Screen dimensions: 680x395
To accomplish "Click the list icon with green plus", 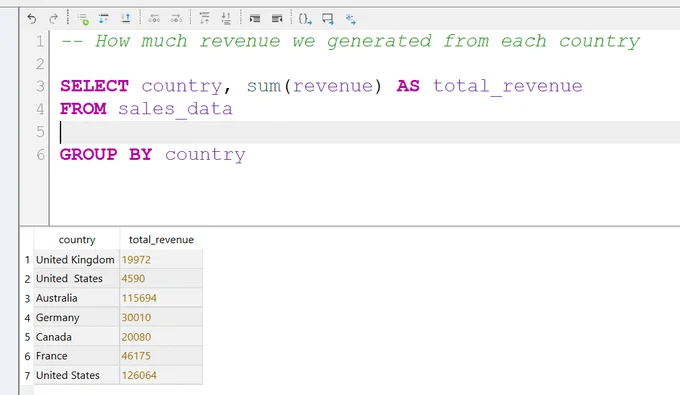I will click(83, 19).
